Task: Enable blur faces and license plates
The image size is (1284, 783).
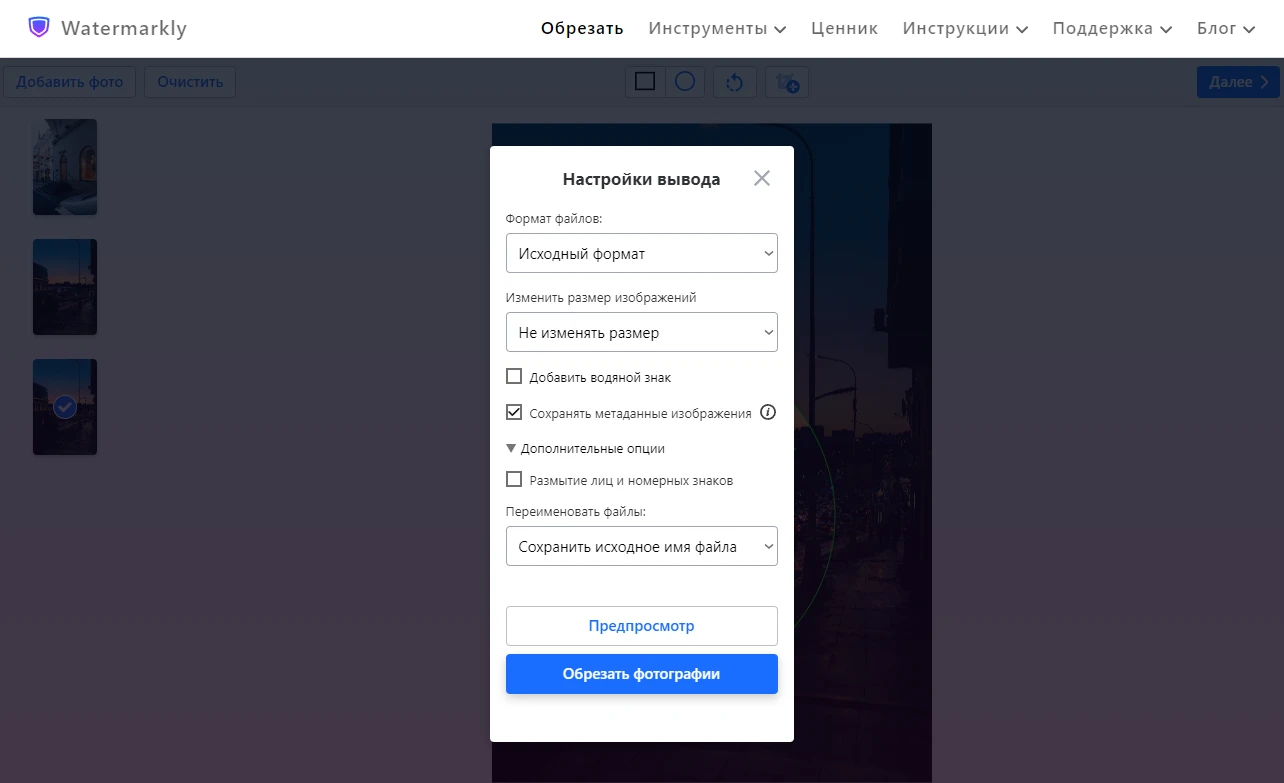Action: pyautogui.click(x=514, y=480)
